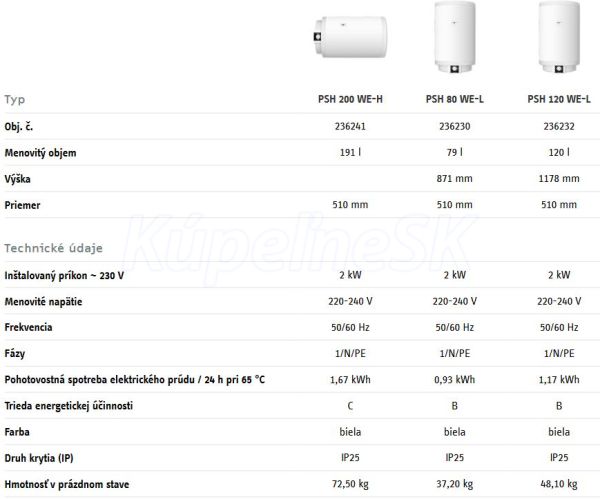
Task: Click the 871 mm height value
Action: (455, 179)
